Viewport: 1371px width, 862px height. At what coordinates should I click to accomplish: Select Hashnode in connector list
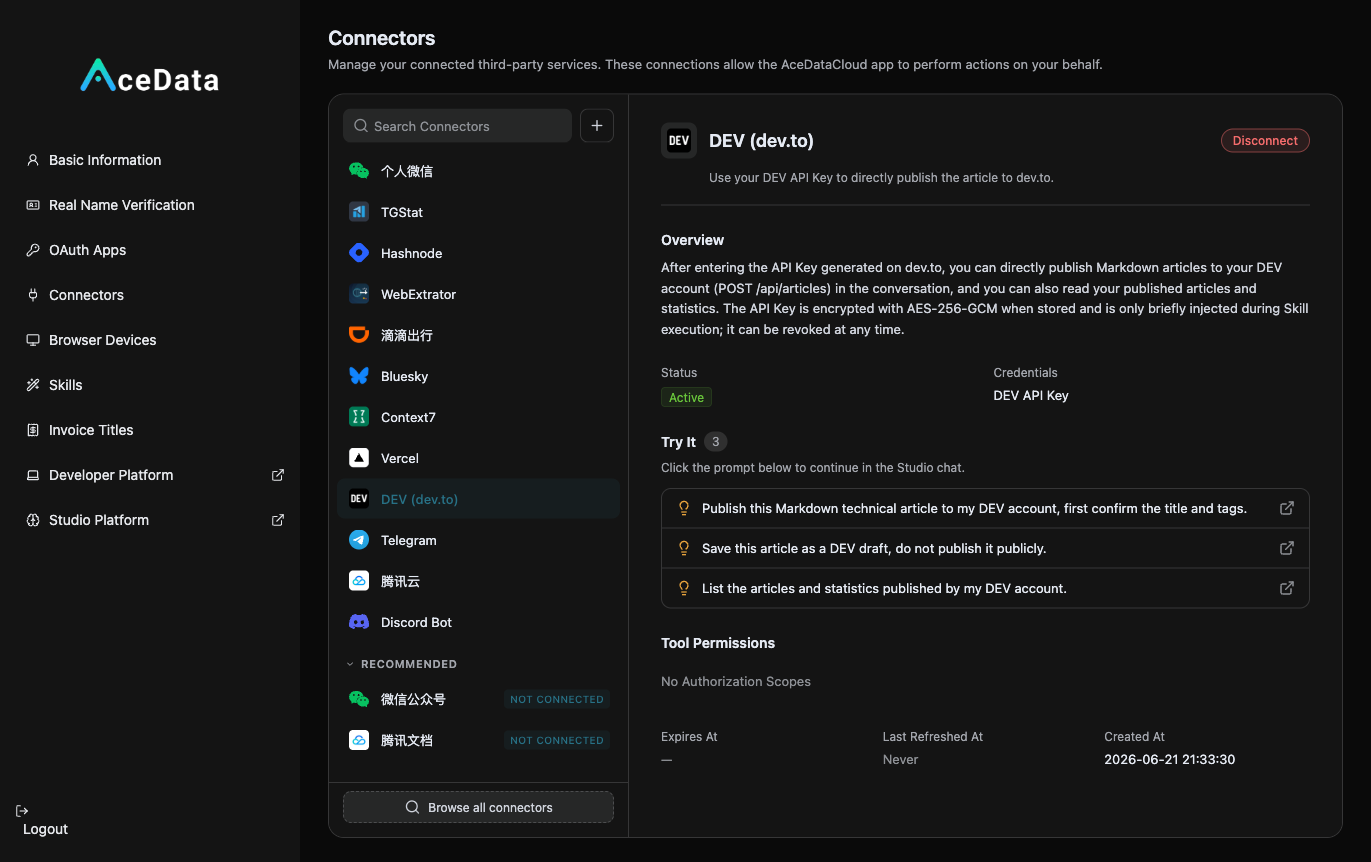[x=478, y=253]
